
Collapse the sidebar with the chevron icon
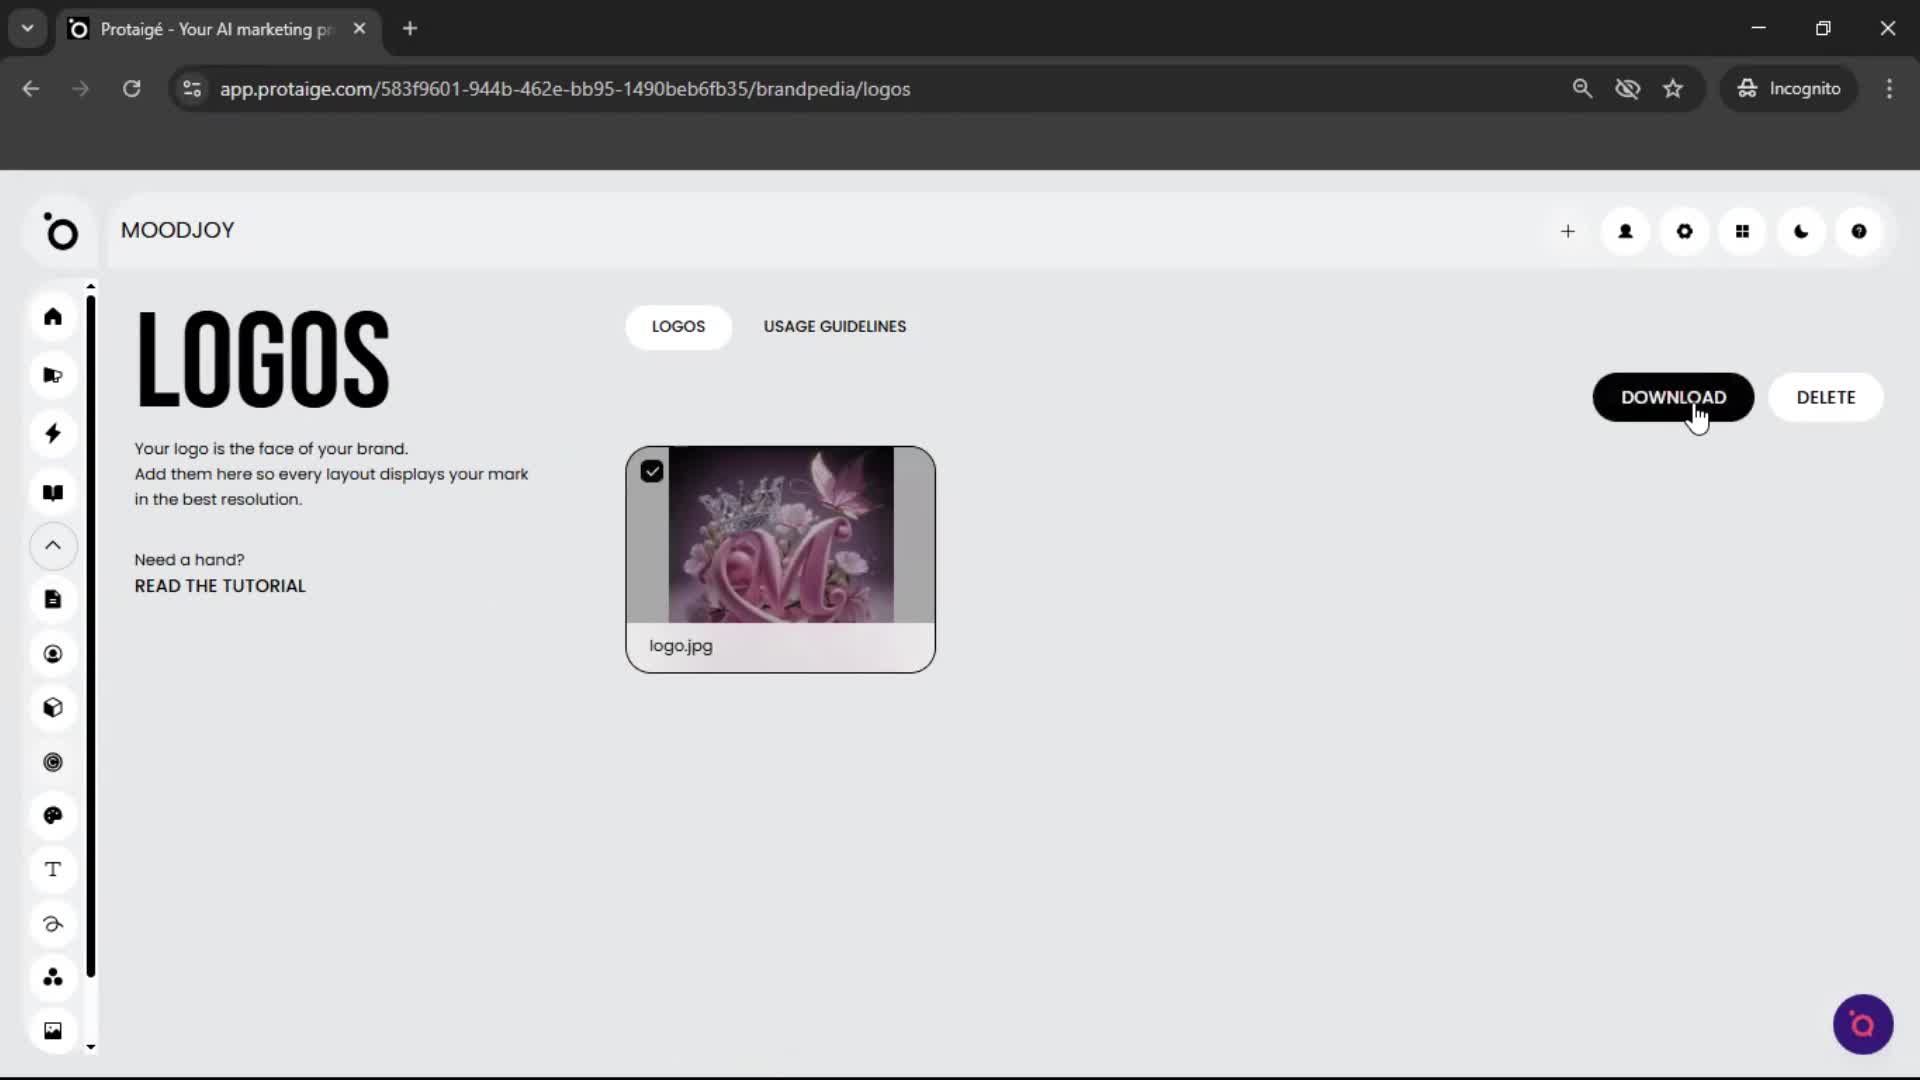(53, 546)
